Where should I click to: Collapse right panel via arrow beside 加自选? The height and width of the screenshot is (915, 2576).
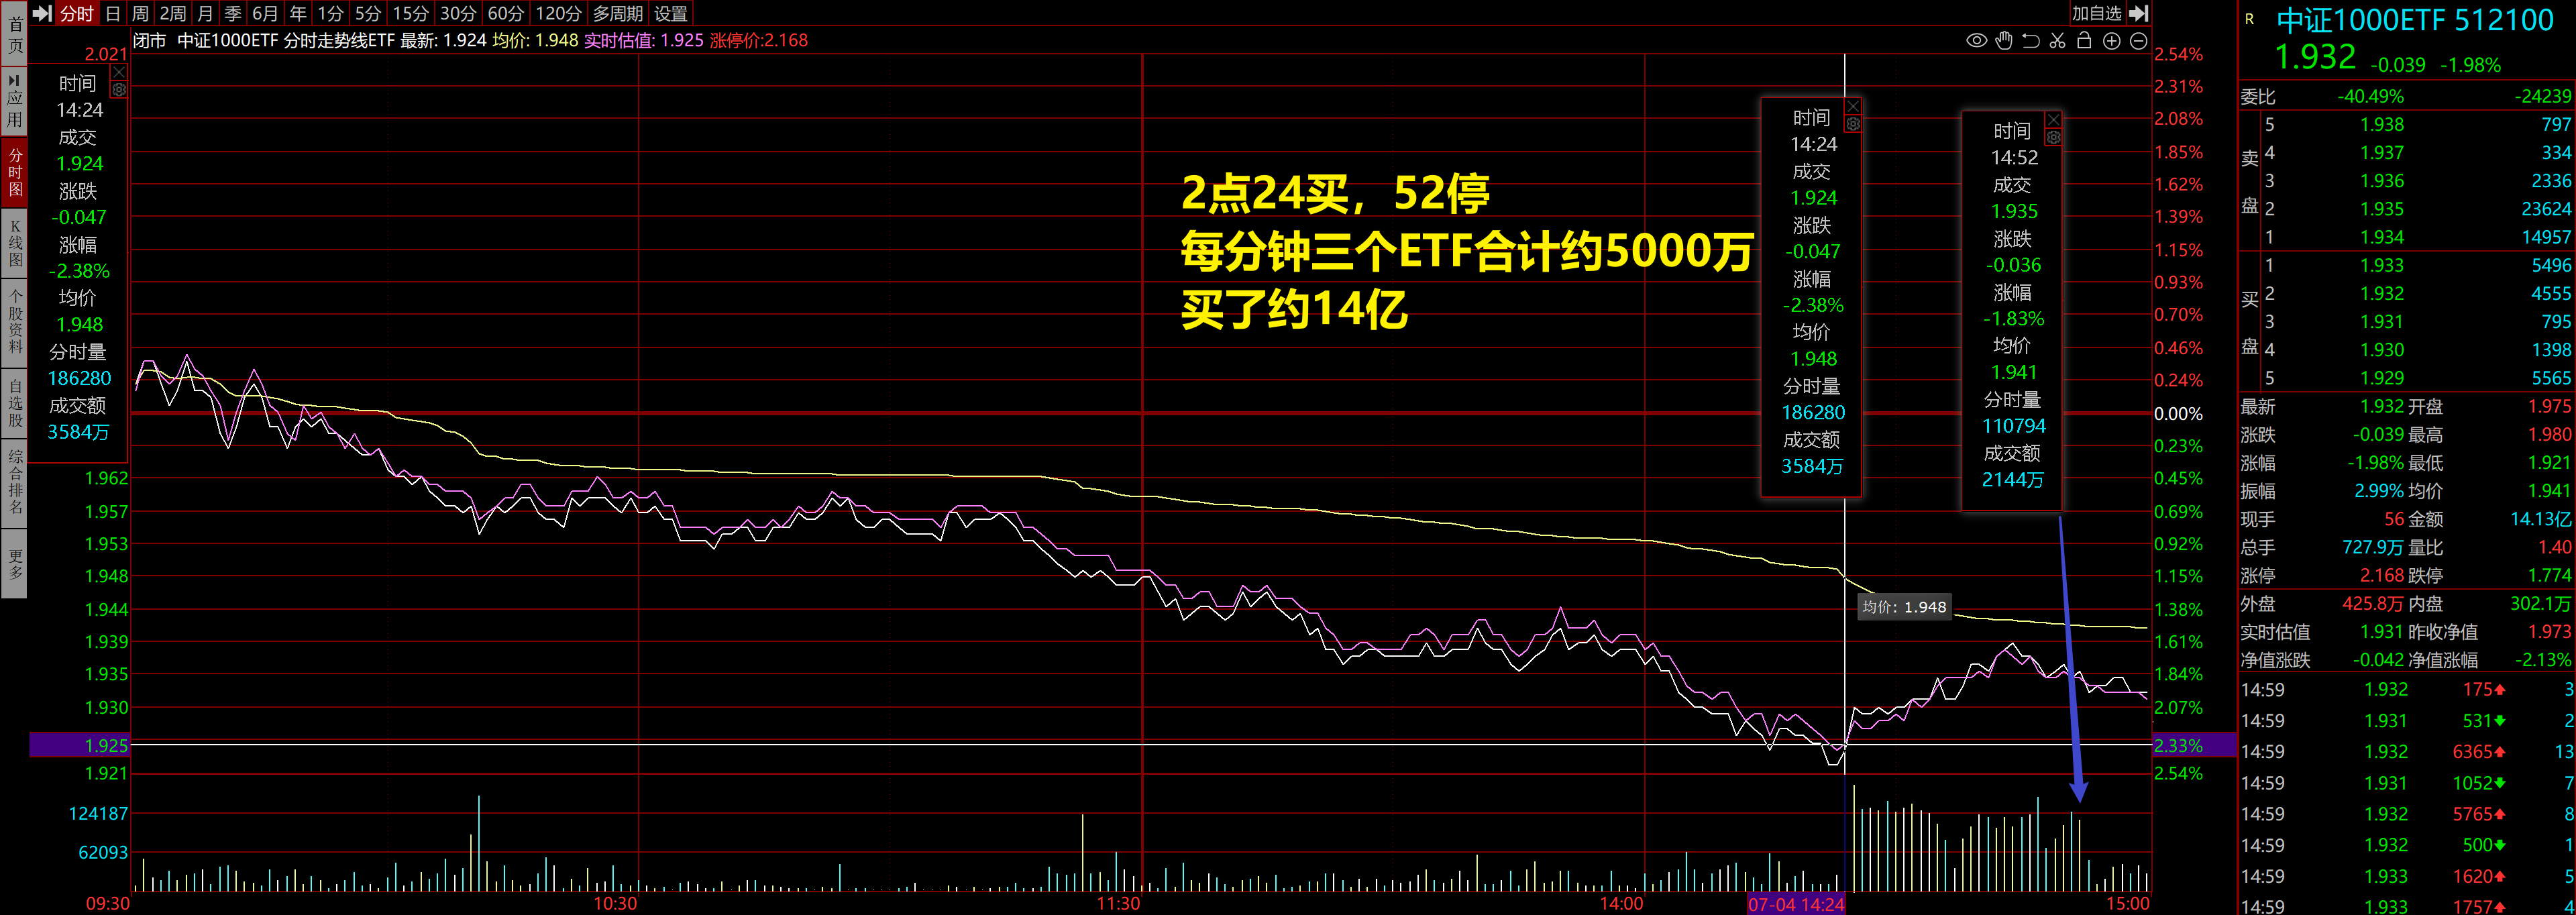pos(2139,13)
